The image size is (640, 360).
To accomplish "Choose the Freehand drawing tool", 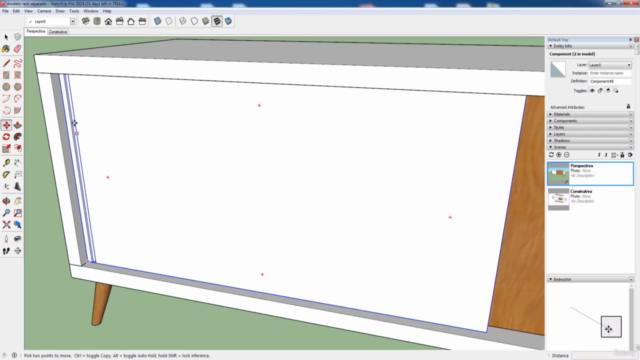I will coord(18,63).
